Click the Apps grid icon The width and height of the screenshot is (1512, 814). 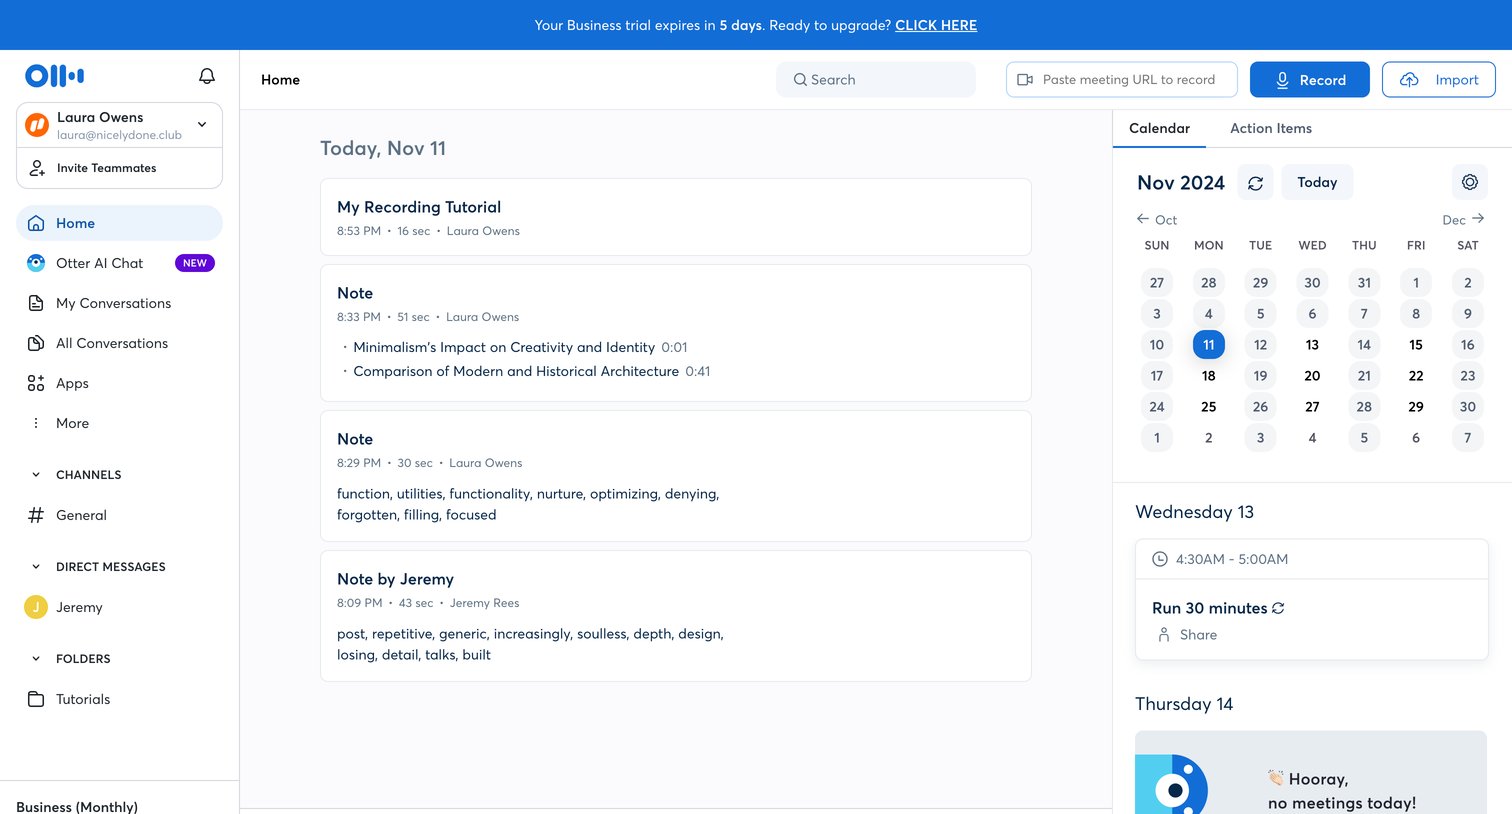coord(36,383)
